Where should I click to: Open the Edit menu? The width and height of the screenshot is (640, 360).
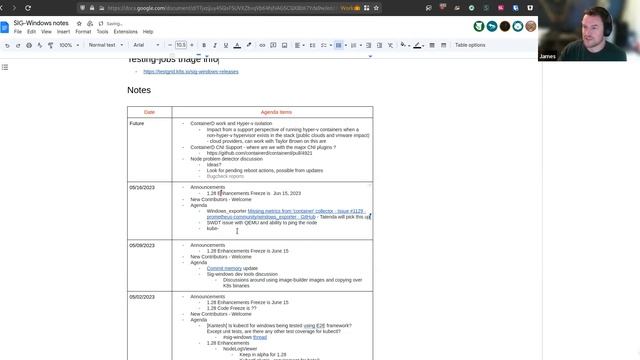(31, 32)
